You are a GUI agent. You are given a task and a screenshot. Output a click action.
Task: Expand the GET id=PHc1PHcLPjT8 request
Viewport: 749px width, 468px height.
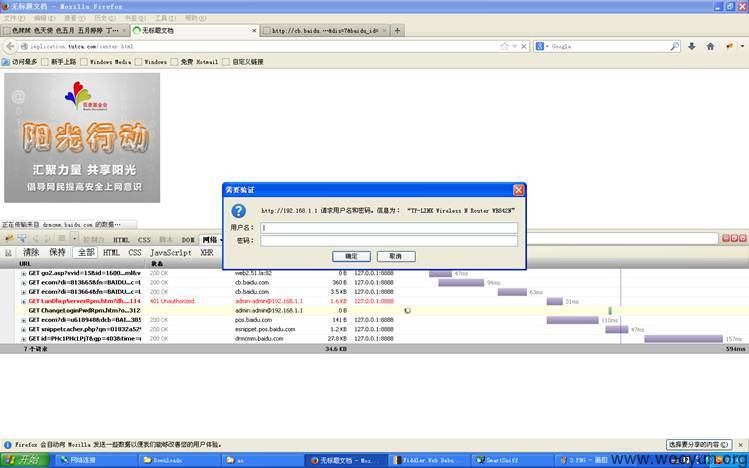click(23, 339)
